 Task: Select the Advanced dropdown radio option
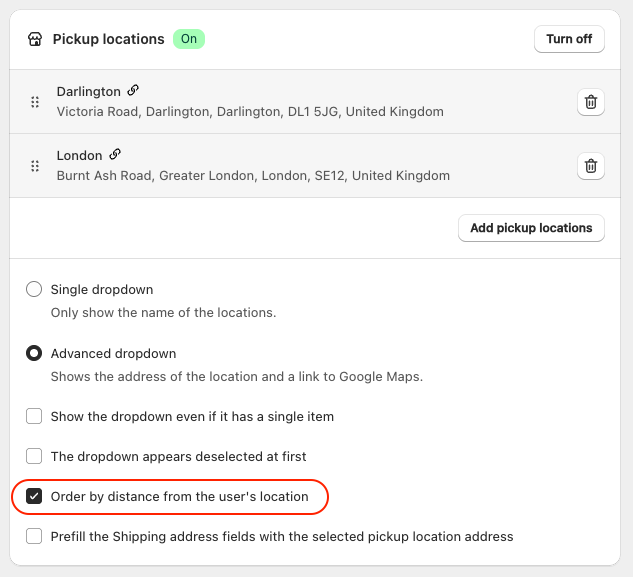tap(34, 353)
